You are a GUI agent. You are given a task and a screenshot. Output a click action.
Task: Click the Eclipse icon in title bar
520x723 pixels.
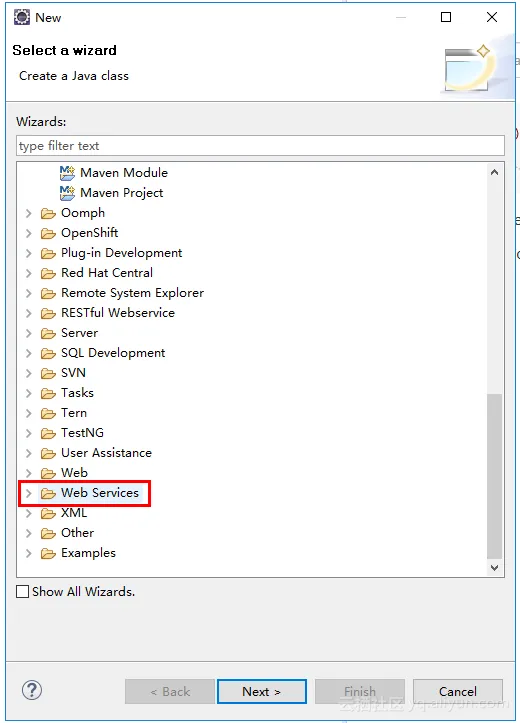pos(22,17)
